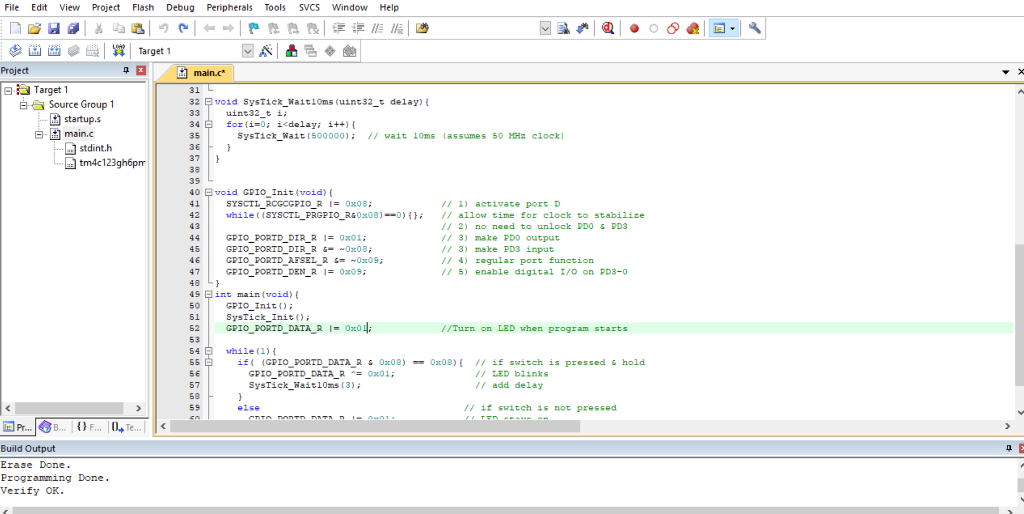Open Options for Target wand icon
Viewport: 1024px width, 514px height.
point(266,50)
